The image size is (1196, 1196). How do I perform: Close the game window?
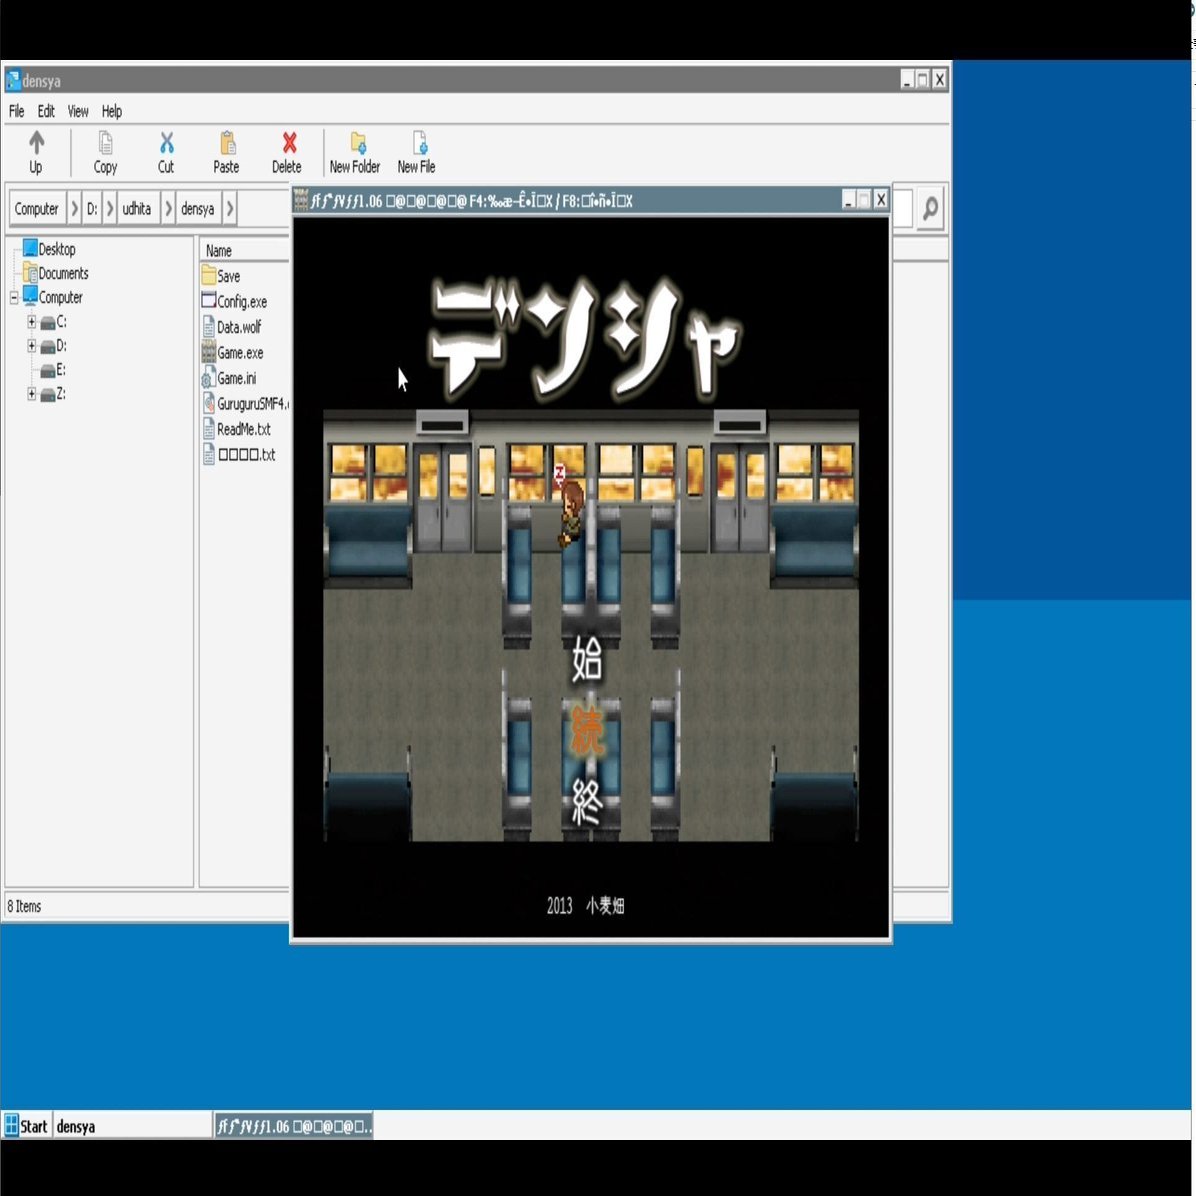pos(881,200)
